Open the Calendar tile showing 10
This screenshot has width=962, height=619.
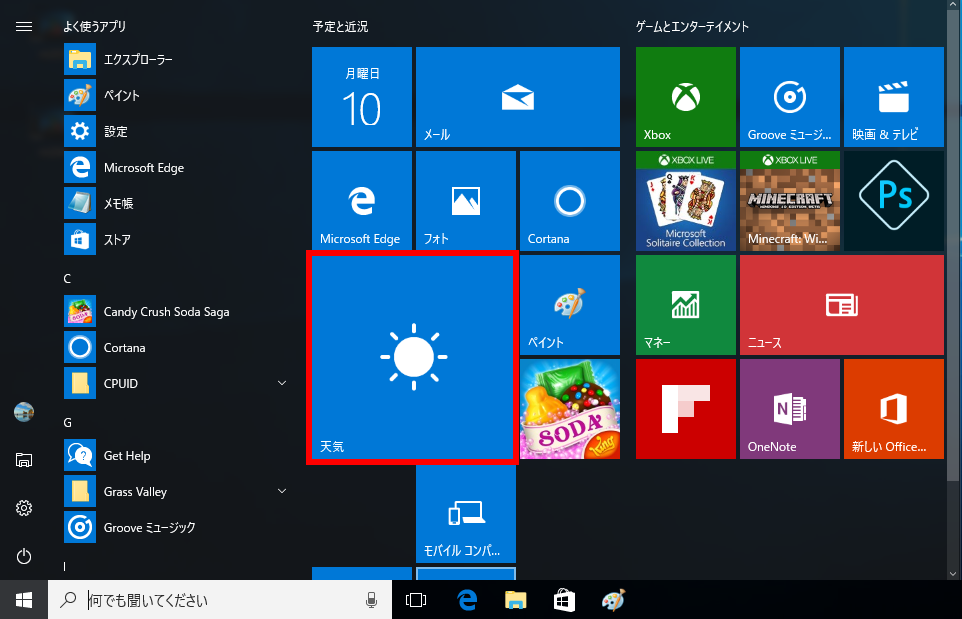tap(361, 97)
